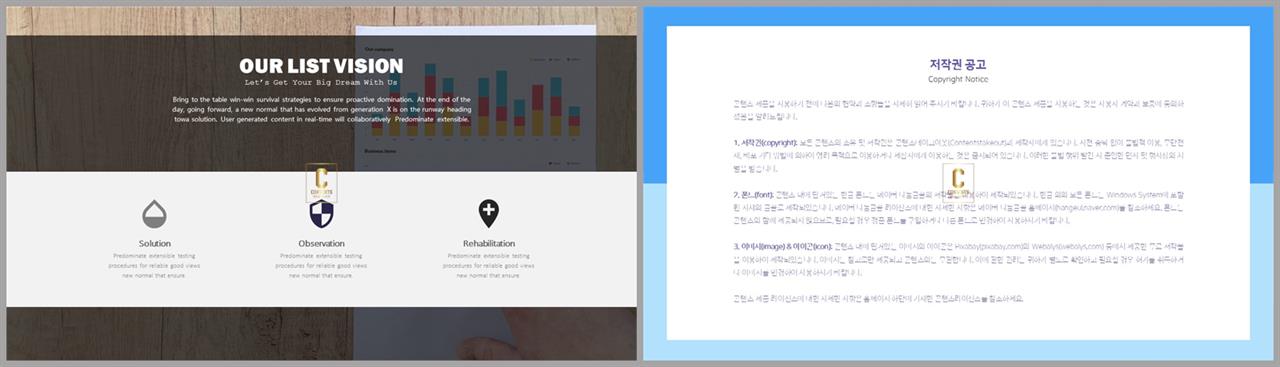Viewport: 1280px width, 367px height.
Task: Select the "저작권 공고" title
Action: [958, 64]
